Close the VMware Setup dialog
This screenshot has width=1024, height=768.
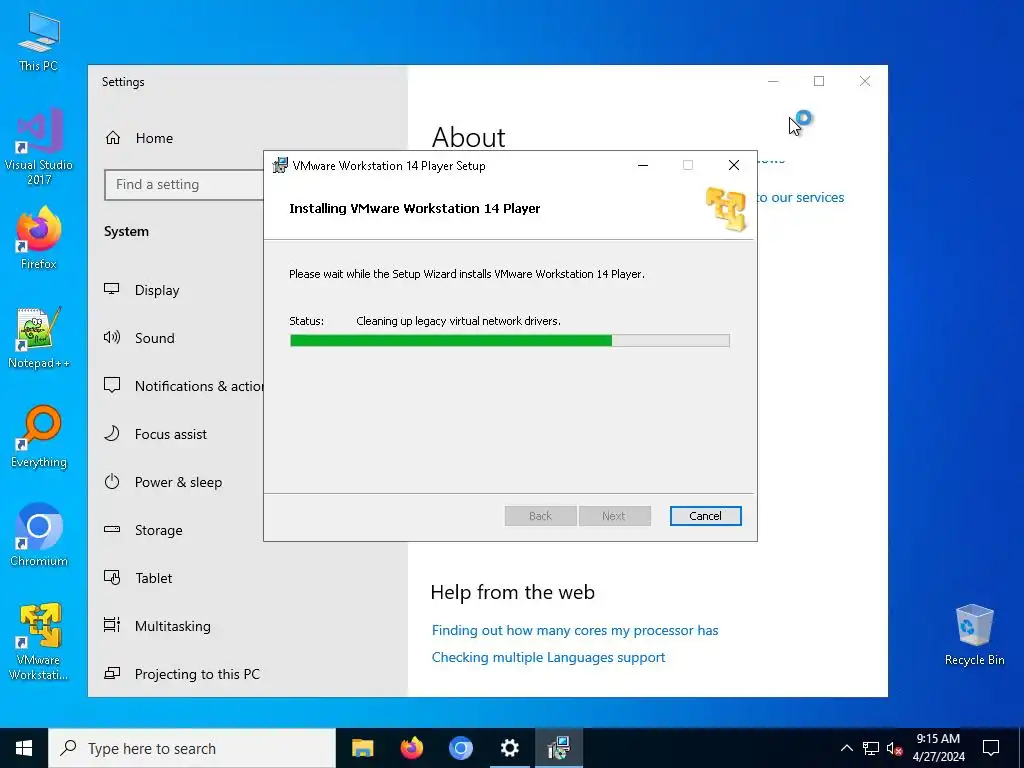click(733, 165)
